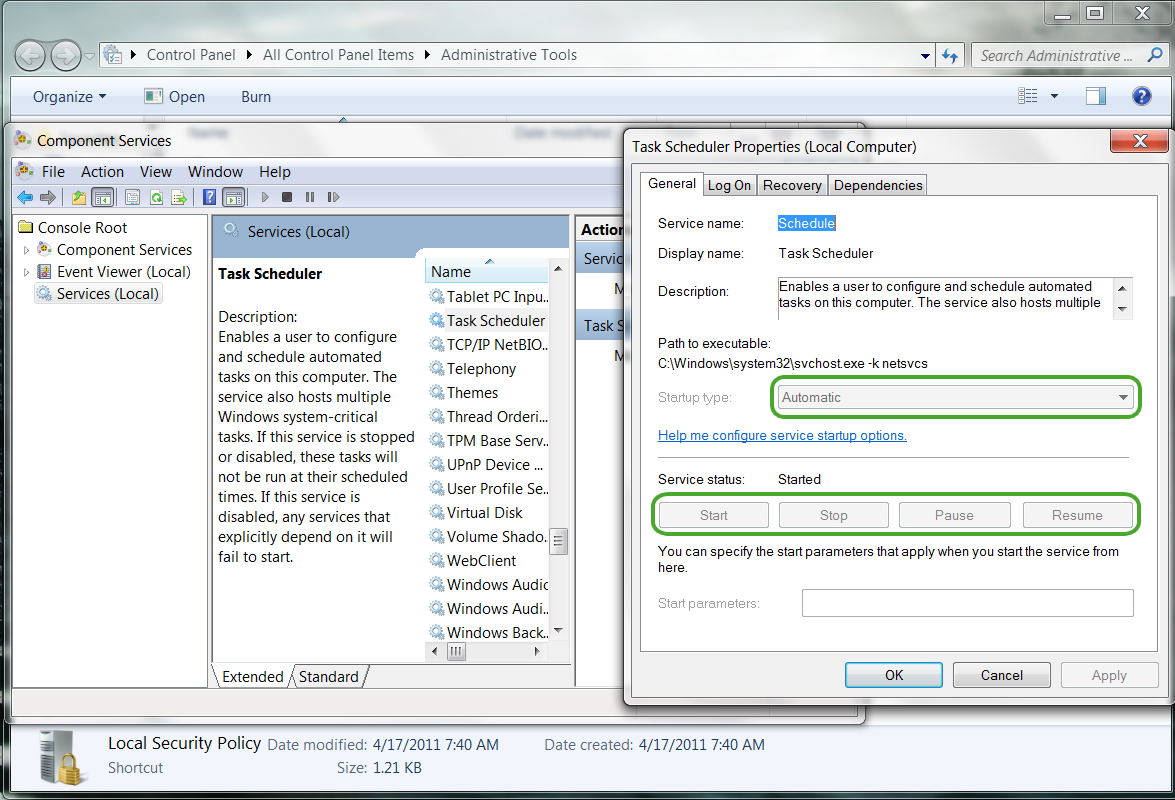Switch to the Log On tab
Image resolution: width=1175 pixels, height=800 pixels.
pos(729,185)
